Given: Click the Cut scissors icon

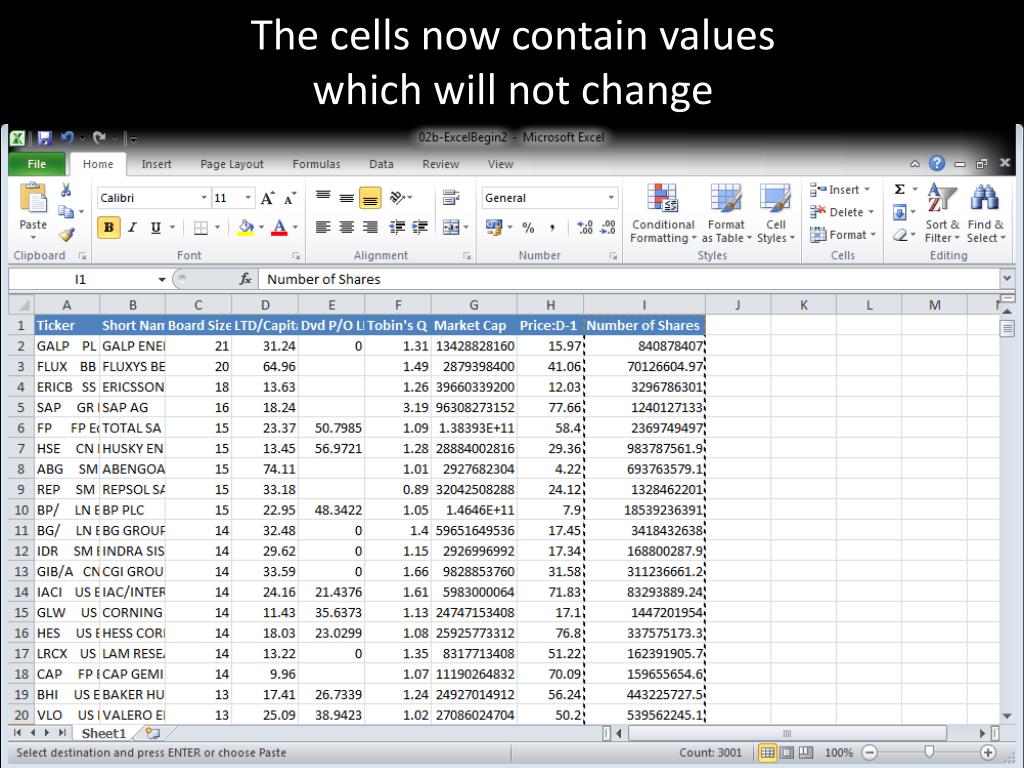Looking at the screenshot, I should pos(66,190).
